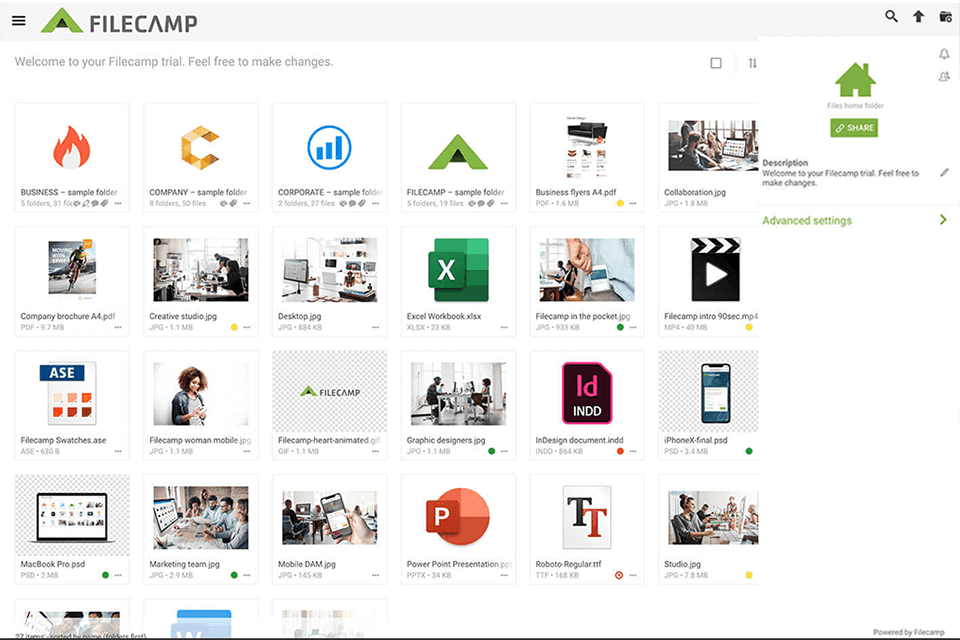
Task: Click green label dot on Graphic designers.jpg
Action: (x=492, y=451)
